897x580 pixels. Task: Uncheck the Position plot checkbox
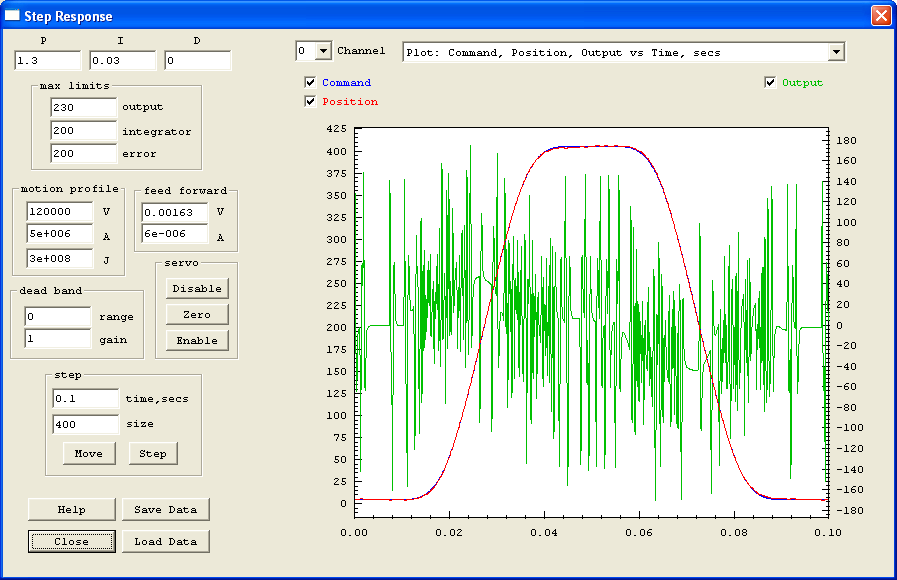311,101
